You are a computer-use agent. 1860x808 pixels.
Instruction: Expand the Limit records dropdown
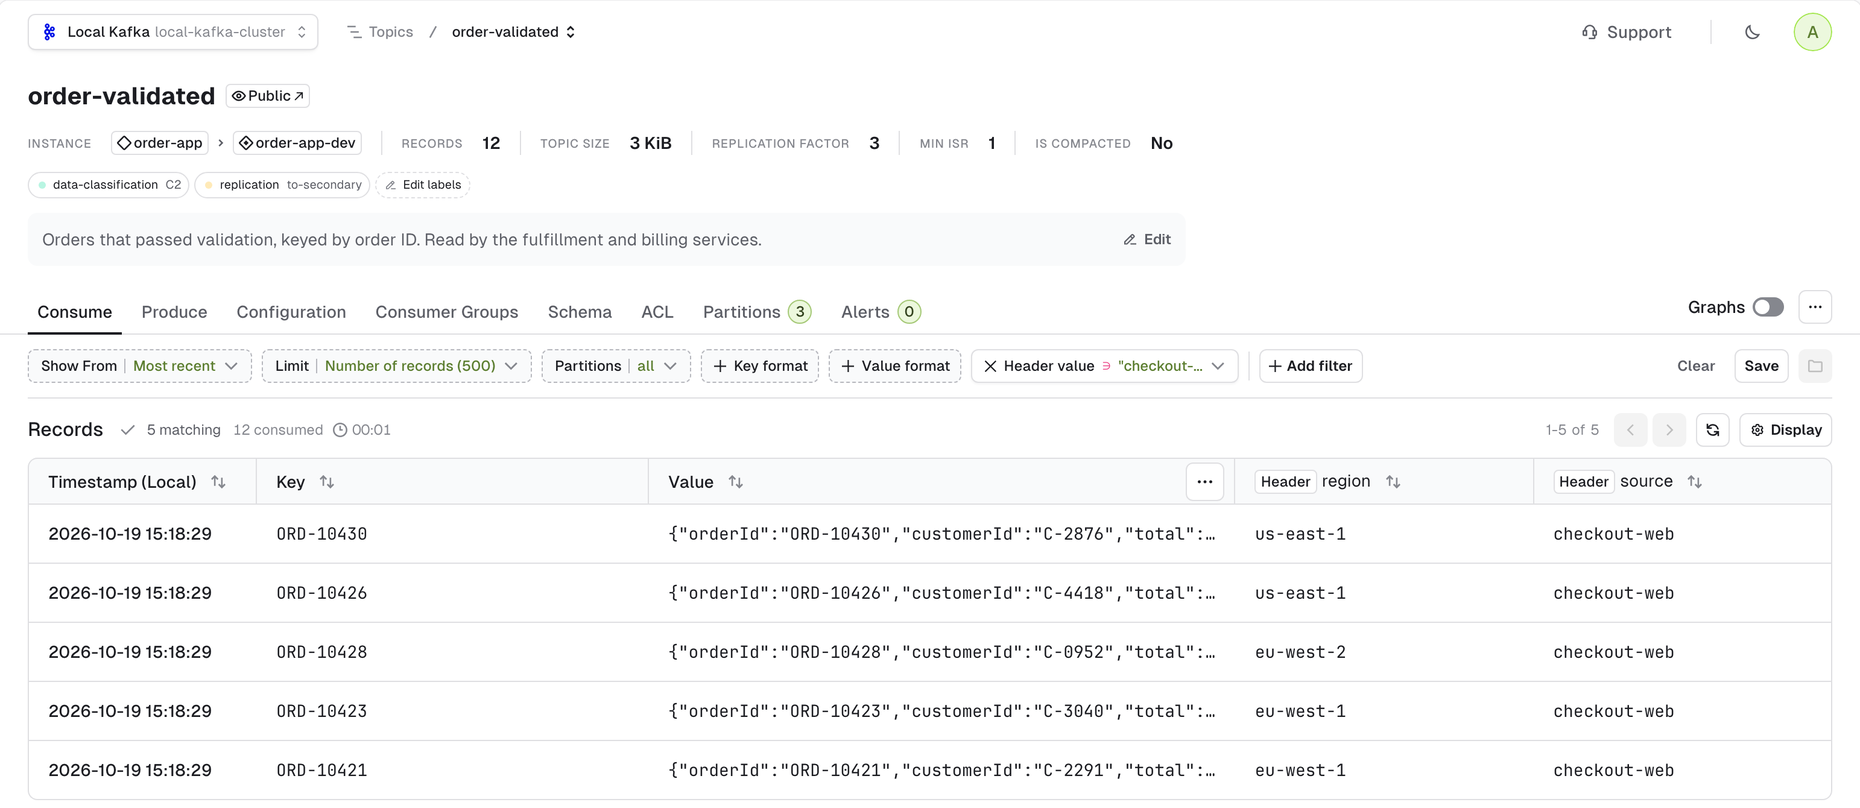tap(397, 366)
